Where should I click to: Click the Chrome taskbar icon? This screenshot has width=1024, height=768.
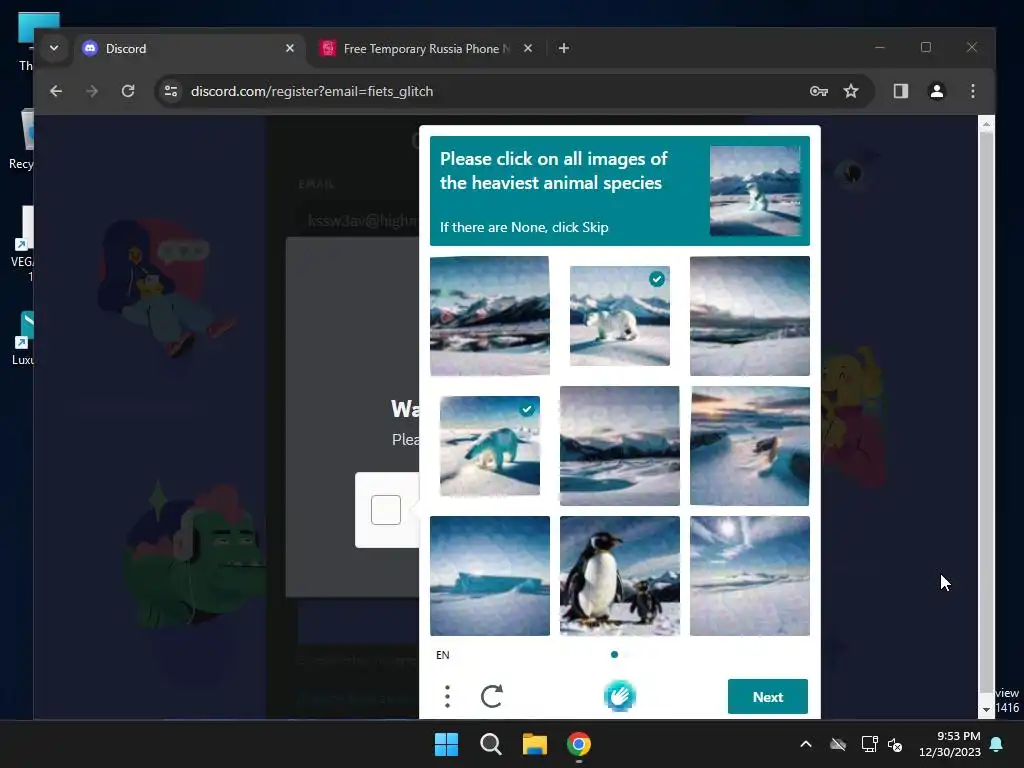(x=579, y=744)
